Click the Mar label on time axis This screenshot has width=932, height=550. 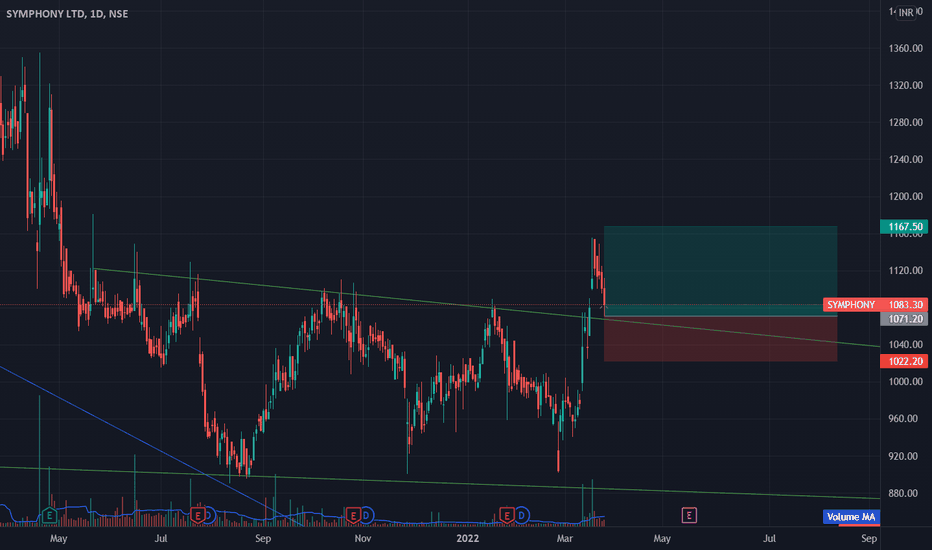[565, 539]
